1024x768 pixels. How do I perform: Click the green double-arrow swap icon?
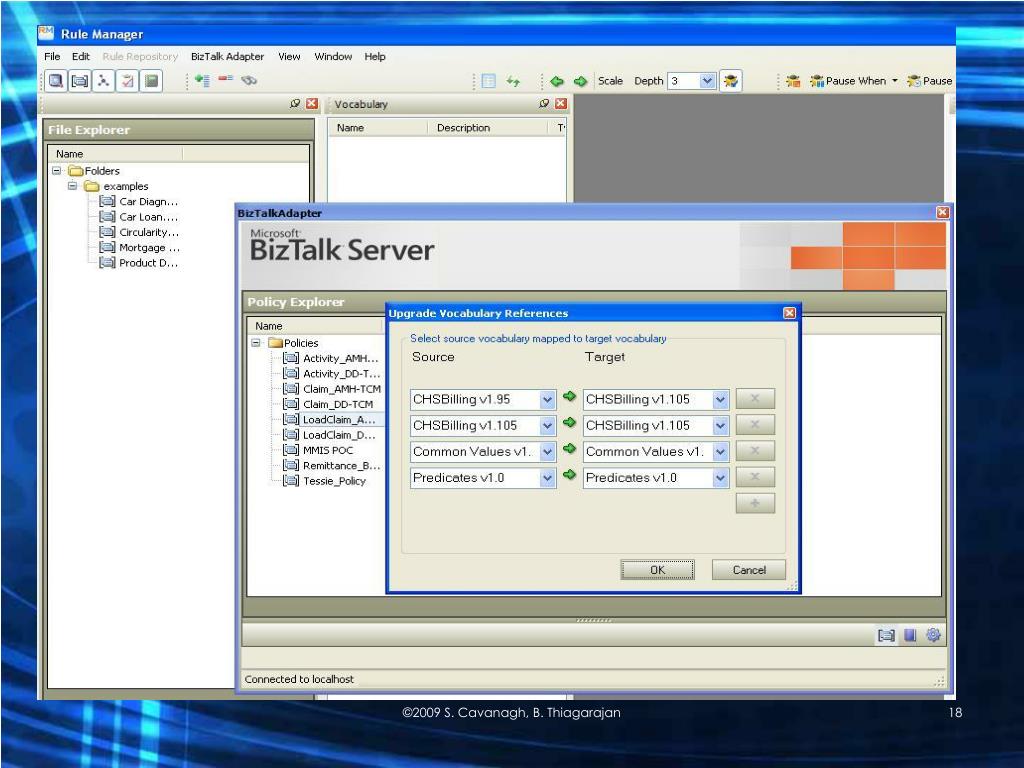pos(513,81)
